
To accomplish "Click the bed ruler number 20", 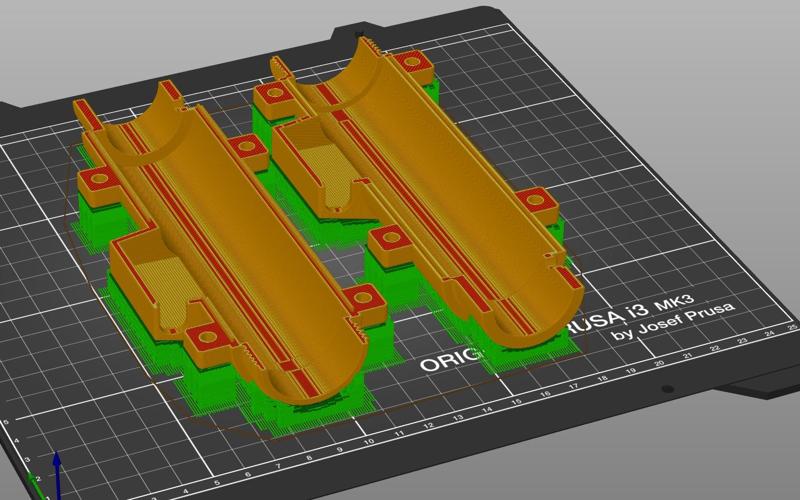I will (x=659, y=363).
